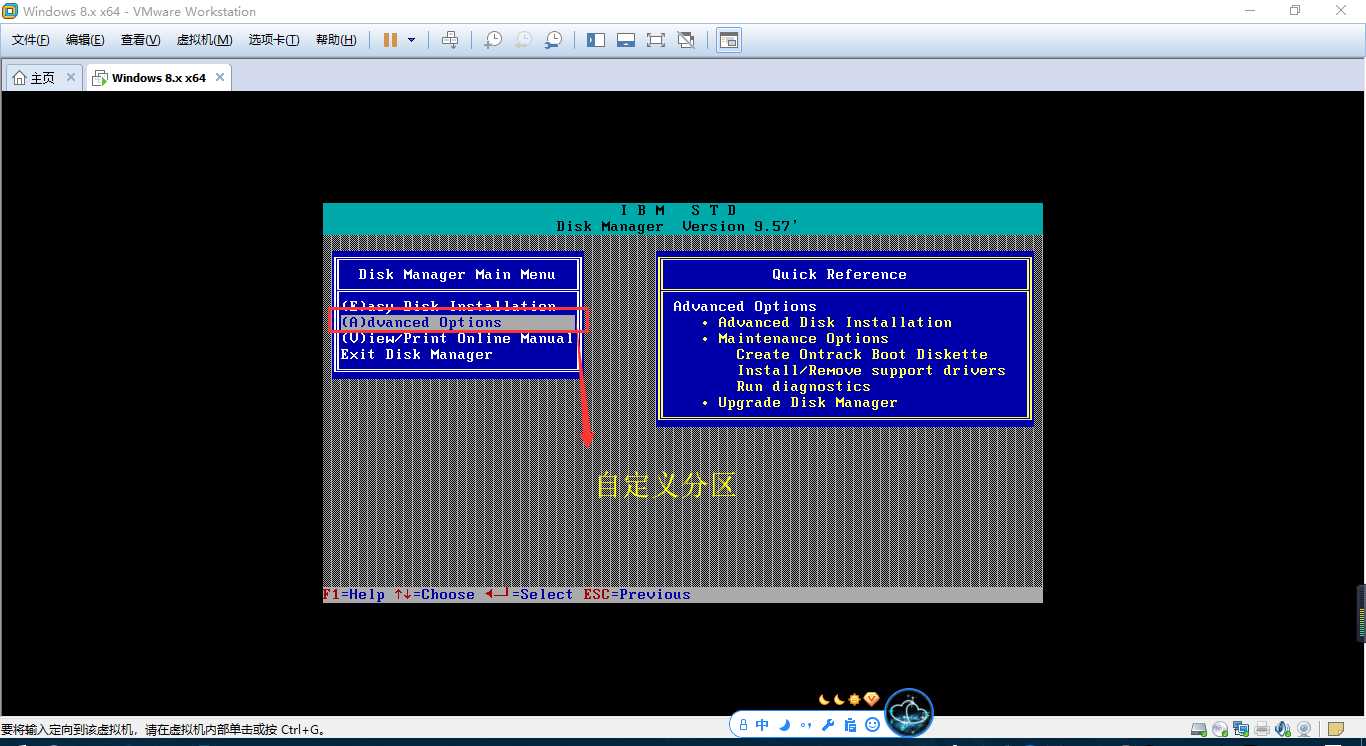Open the snapshot manager
Image resolution: width=1366 pixels, height=746 pixels.
553,40
